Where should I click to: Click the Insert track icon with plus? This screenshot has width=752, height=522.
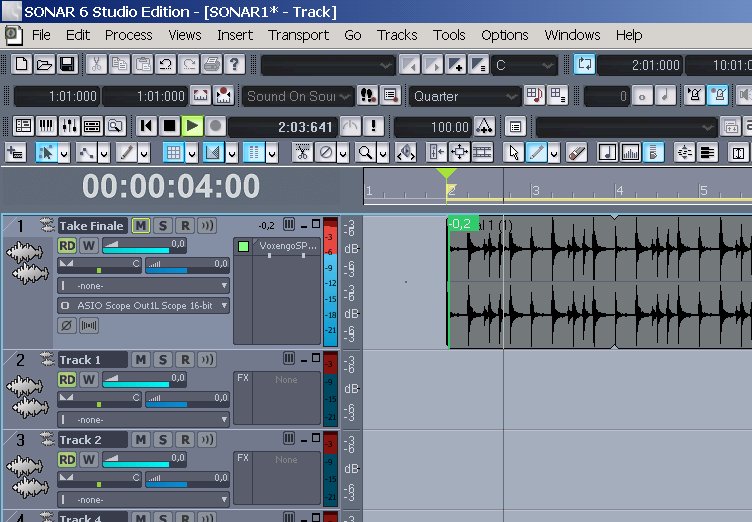(15, 153)
